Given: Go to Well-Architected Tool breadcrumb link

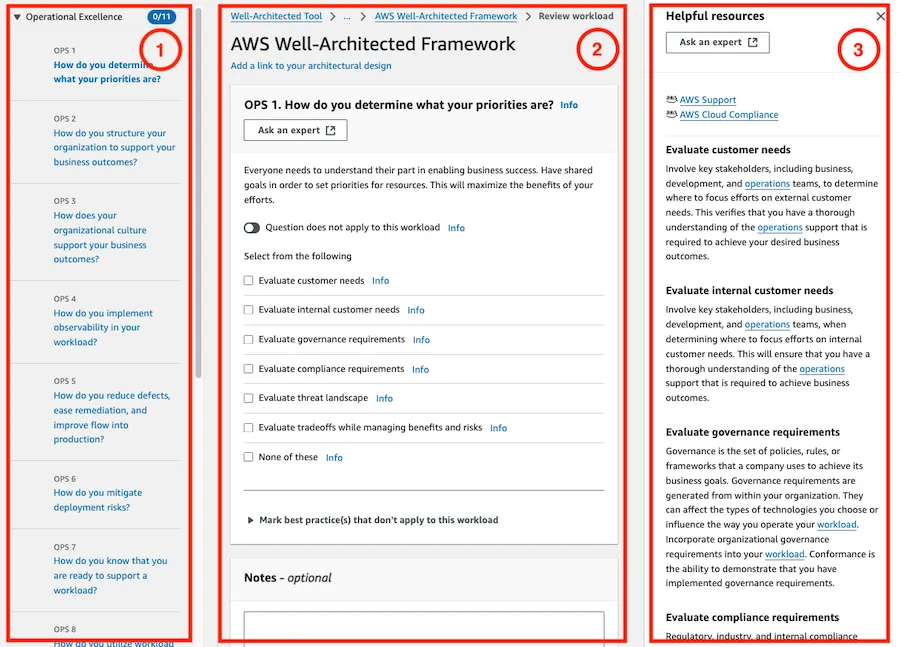Looking at the screenshot, I should click(276, 16).
